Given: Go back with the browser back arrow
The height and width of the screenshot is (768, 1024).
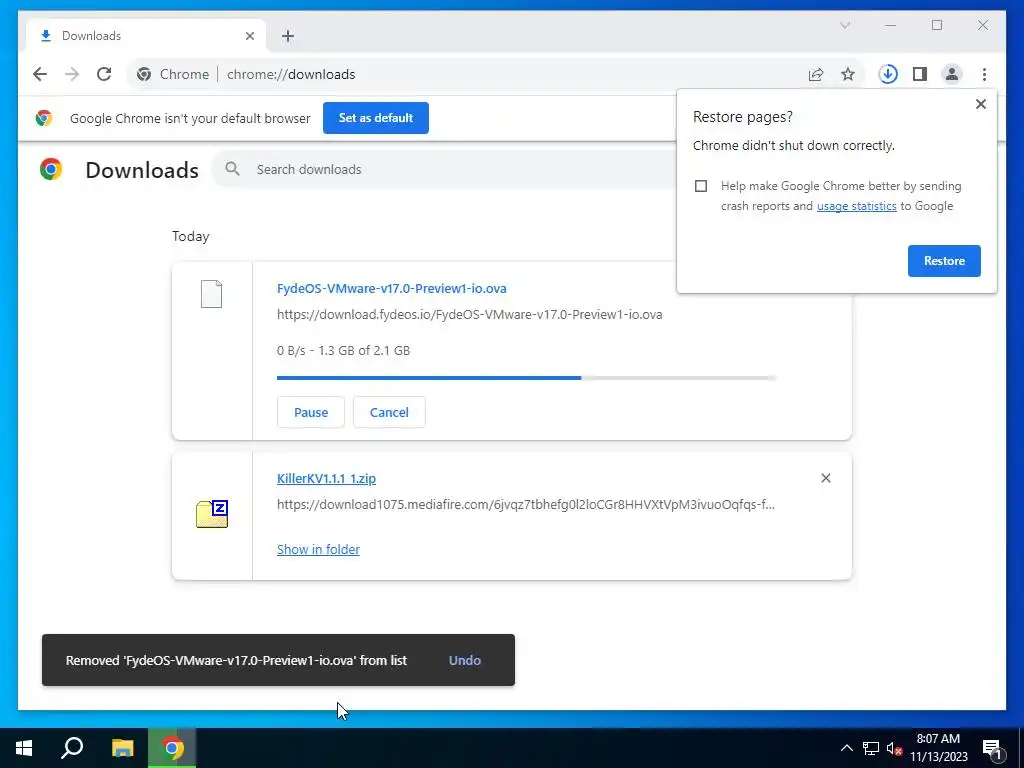Looking at the screenshot, I should tap(40, 74).
